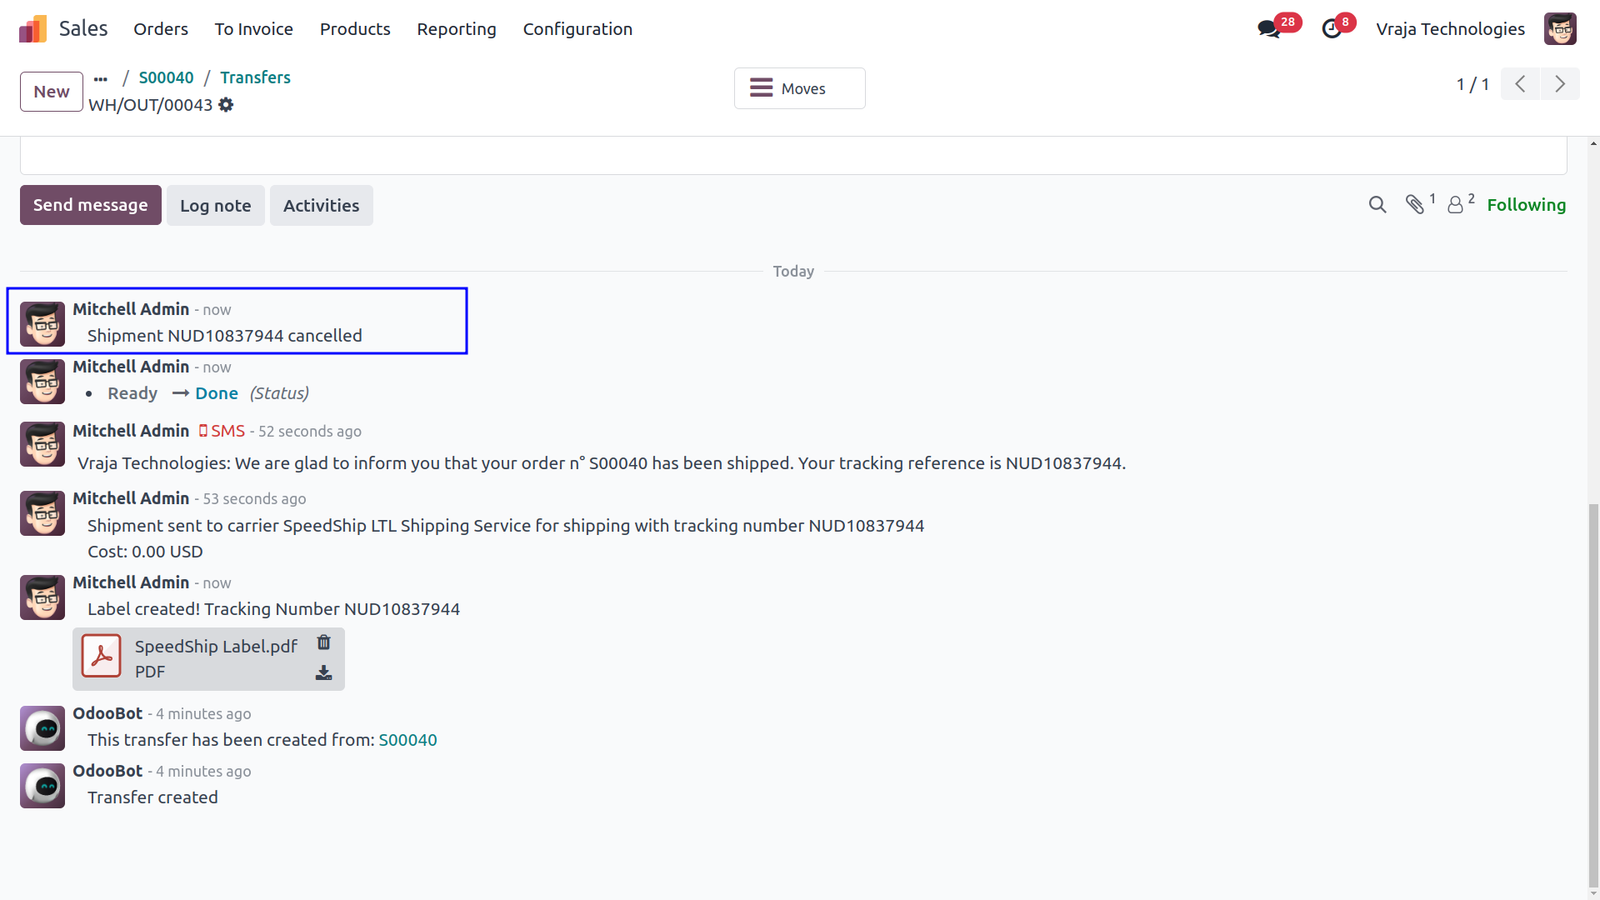
Task: Go to the next record arrow
Action: [1560, 84]
